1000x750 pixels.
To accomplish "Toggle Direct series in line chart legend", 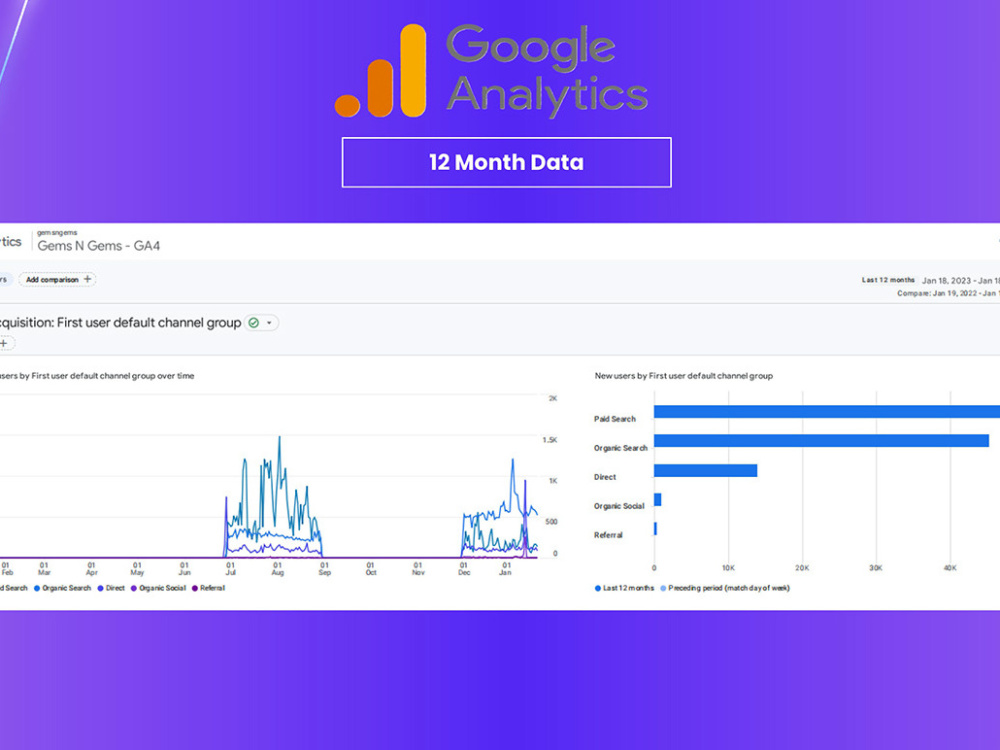I will 111,588.
